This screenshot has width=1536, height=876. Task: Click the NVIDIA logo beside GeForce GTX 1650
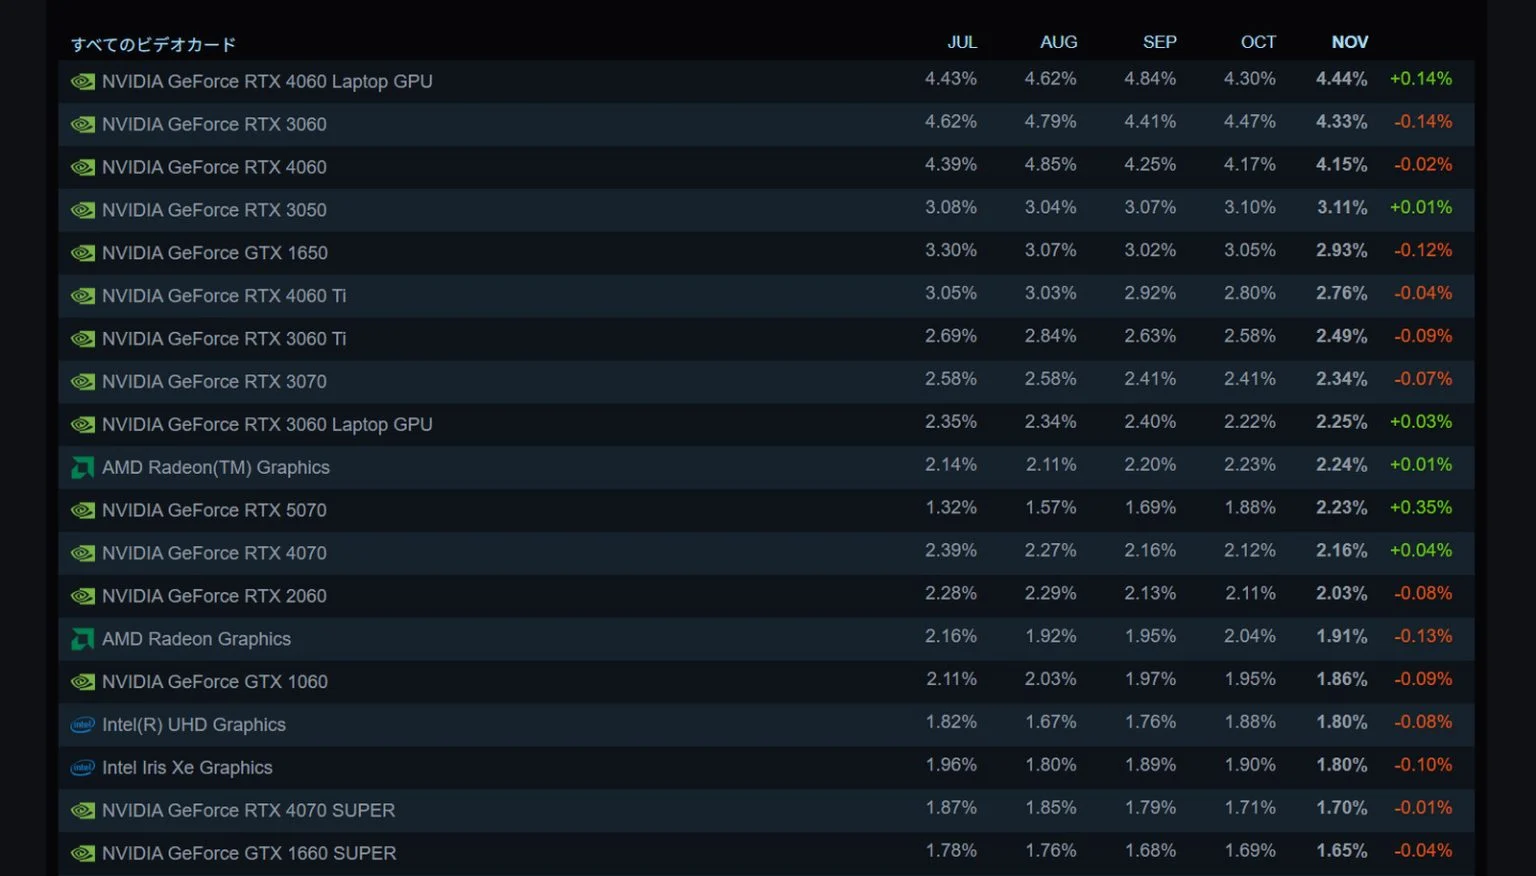click(83, 252)
